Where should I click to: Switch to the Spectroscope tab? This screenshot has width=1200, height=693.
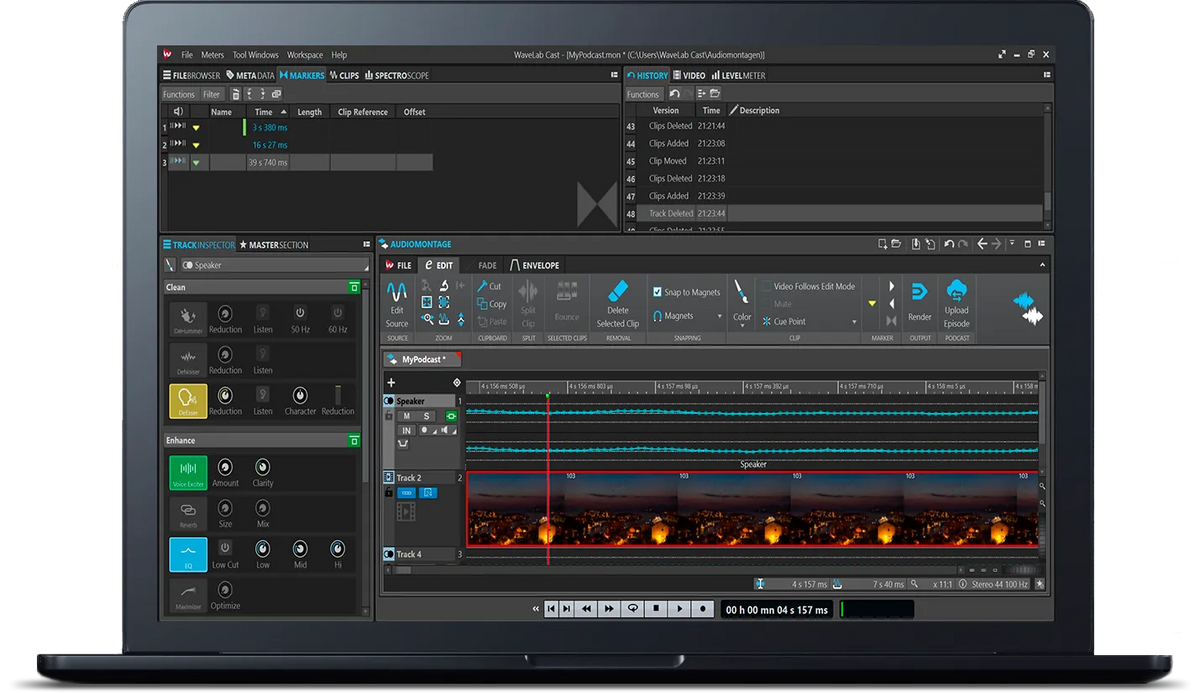pos(396,75)
